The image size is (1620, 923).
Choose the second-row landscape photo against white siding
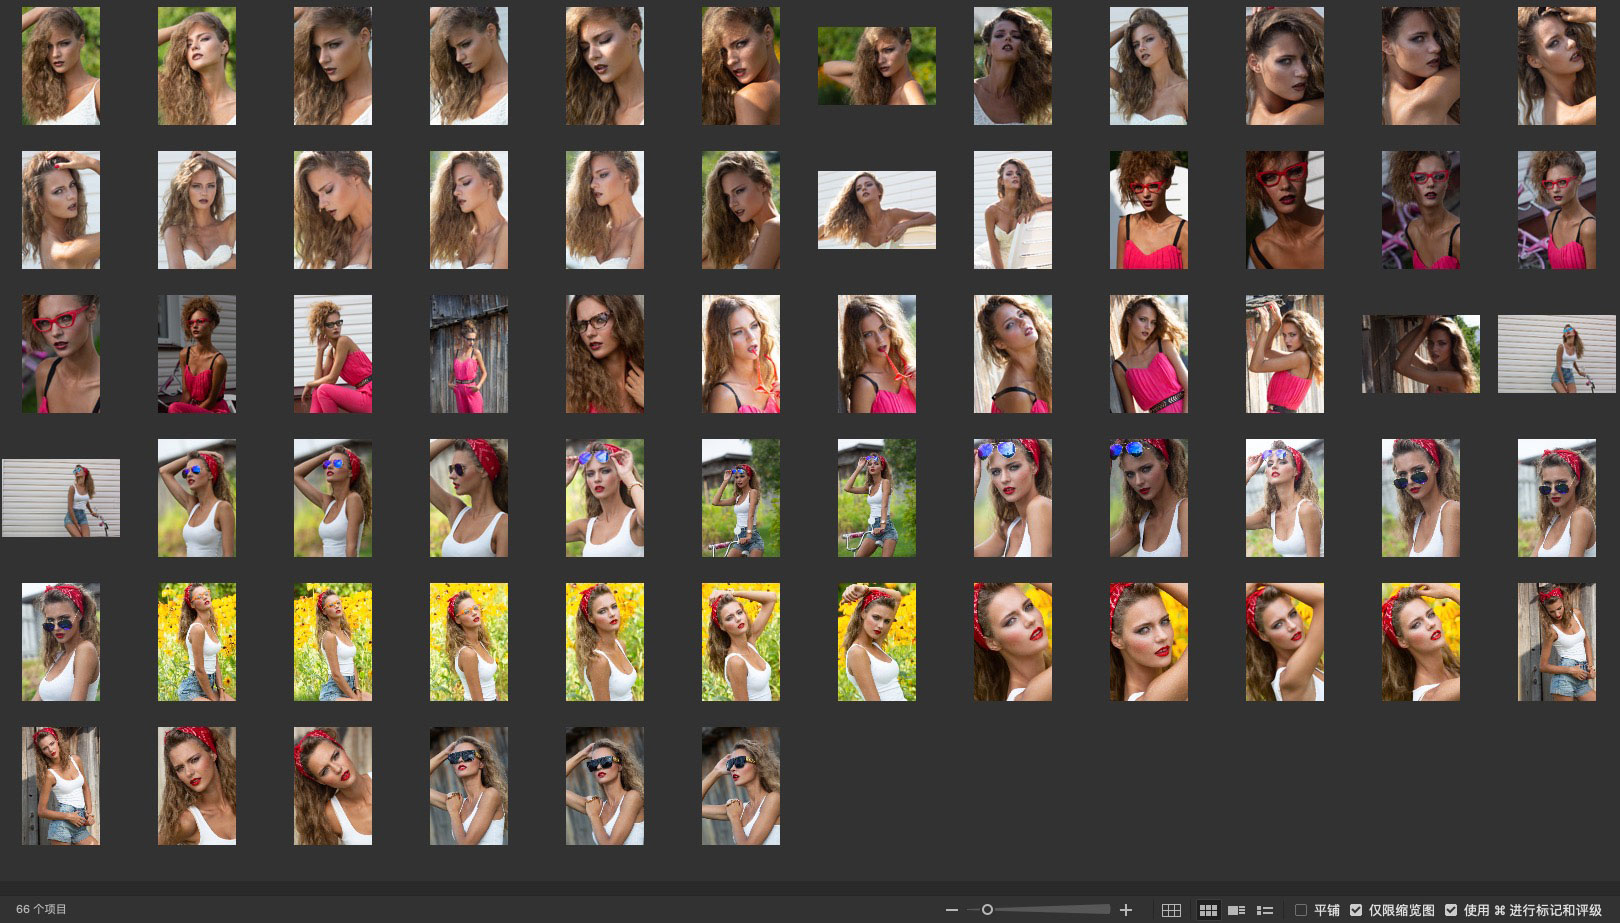click(x=877, y=210)
